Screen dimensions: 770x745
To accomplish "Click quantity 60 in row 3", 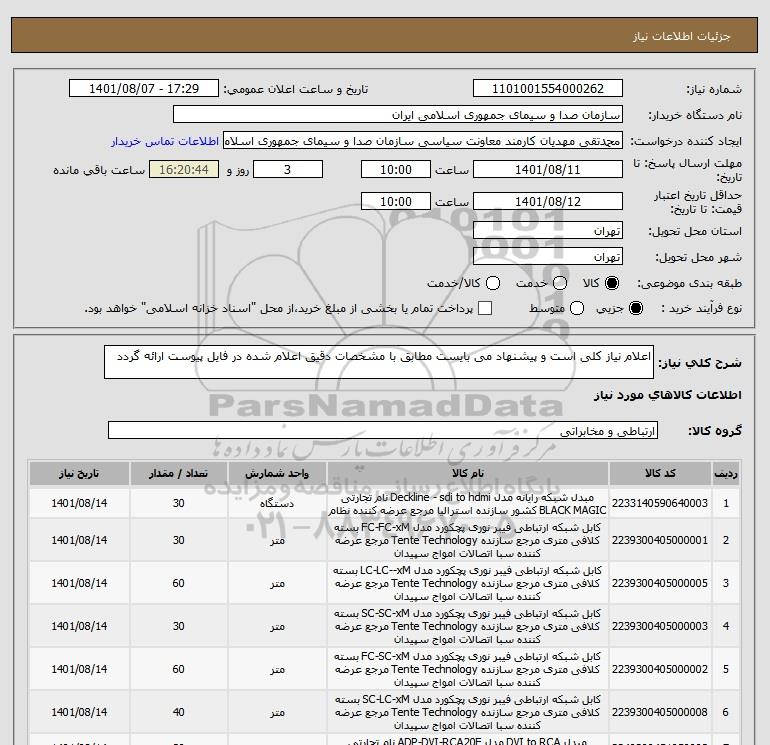I will point(178,583).
